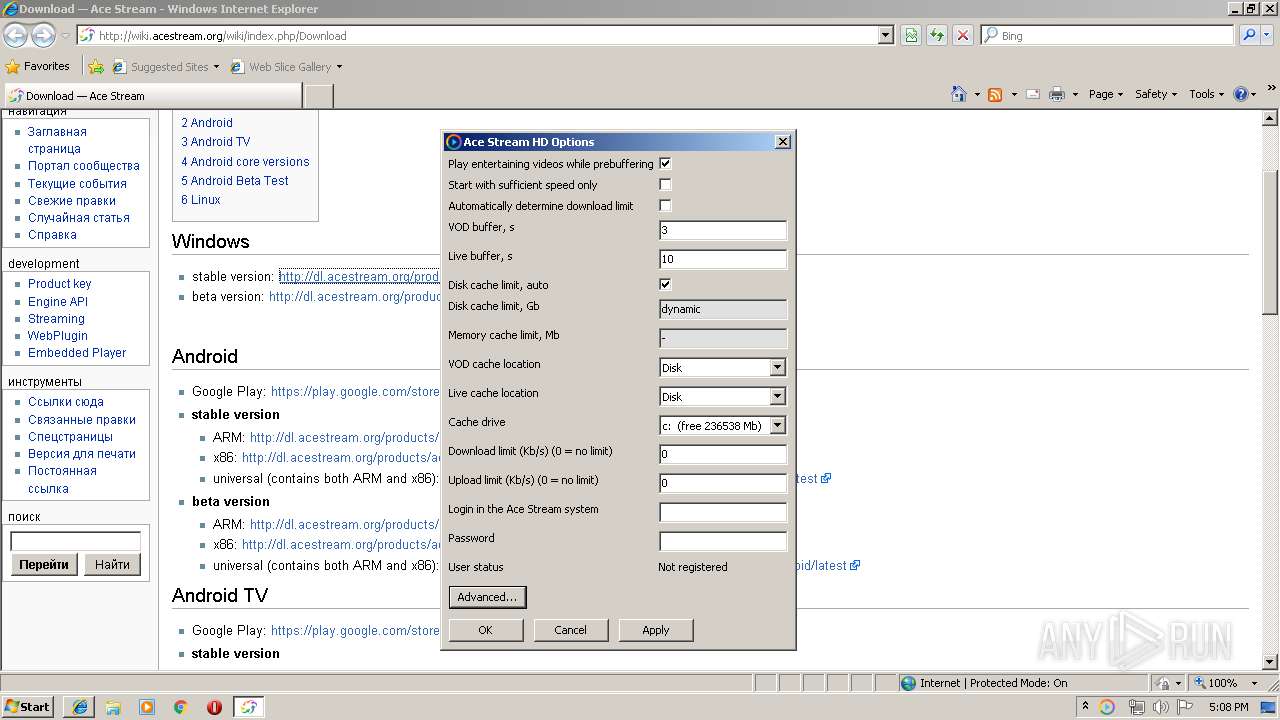Click the Stop loading red X icon
The image size is (1280, 720).
click(x=962, y=35)
